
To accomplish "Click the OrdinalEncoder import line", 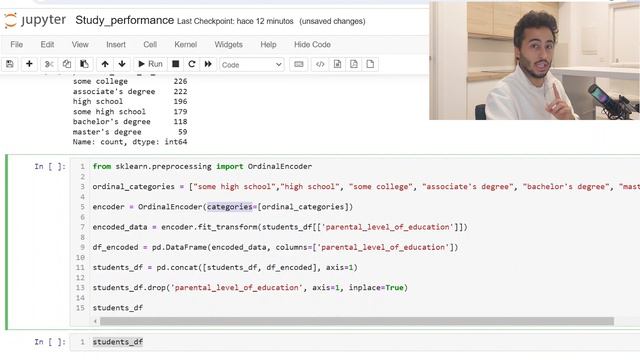I will (x=202, y=167).
